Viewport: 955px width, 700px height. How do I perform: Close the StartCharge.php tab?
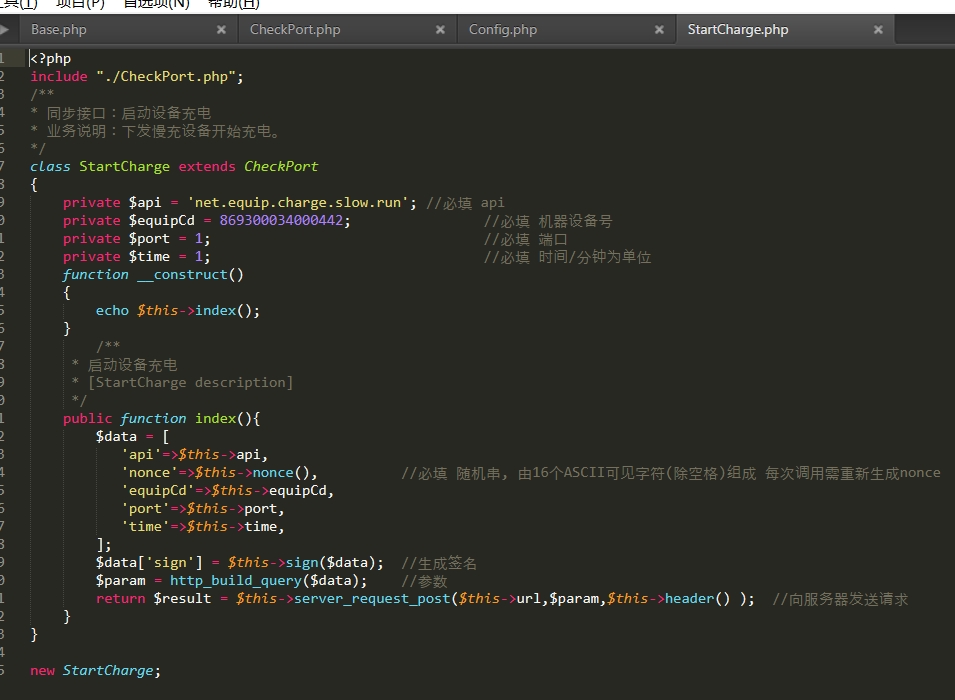(878, 30)
